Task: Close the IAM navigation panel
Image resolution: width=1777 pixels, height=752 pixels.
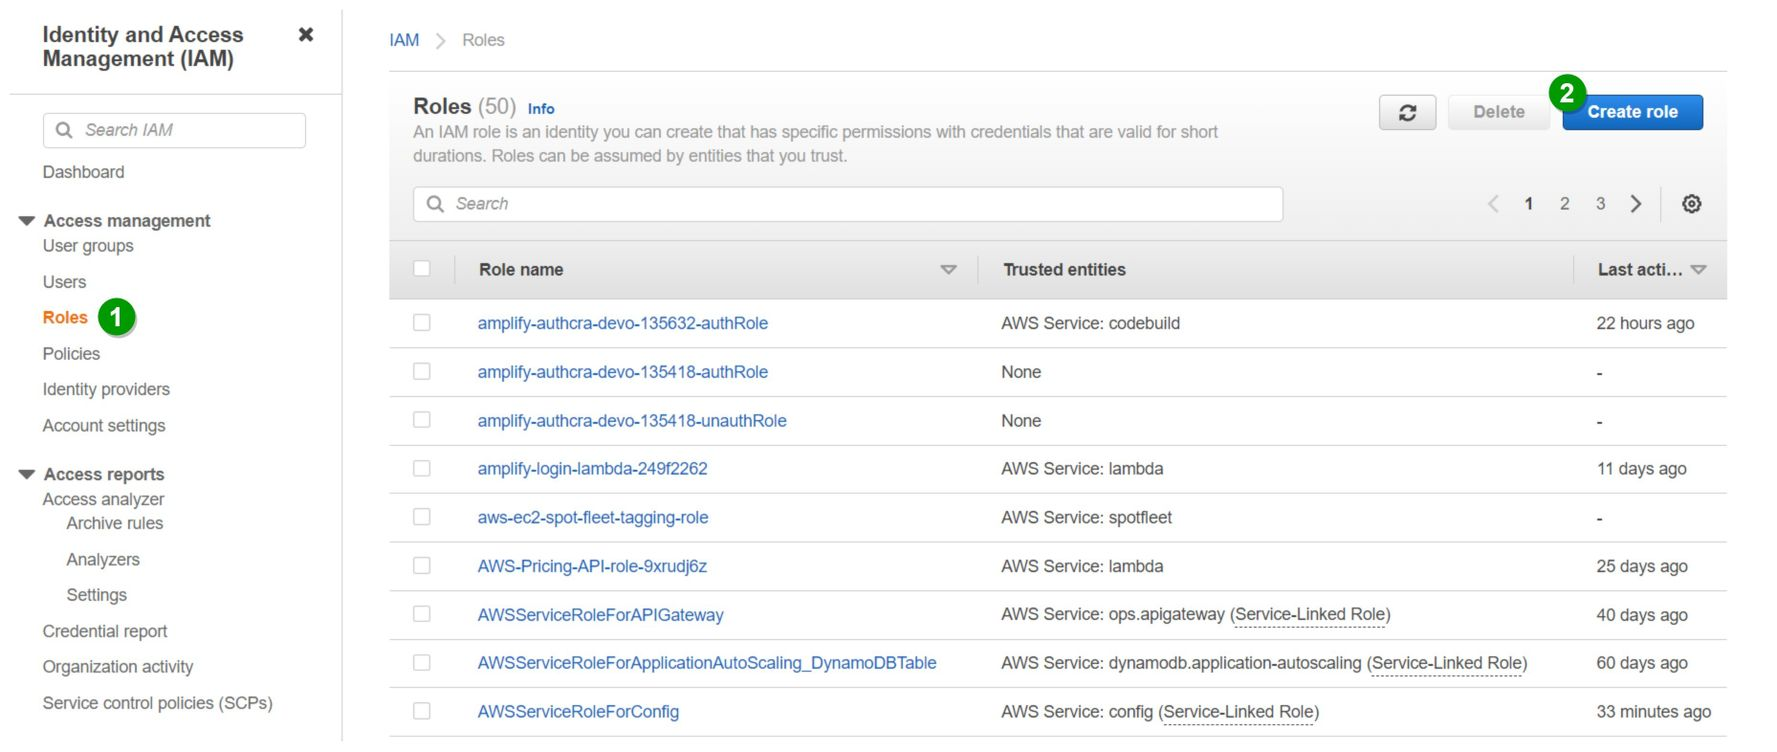Action: (x=306, y=35)
